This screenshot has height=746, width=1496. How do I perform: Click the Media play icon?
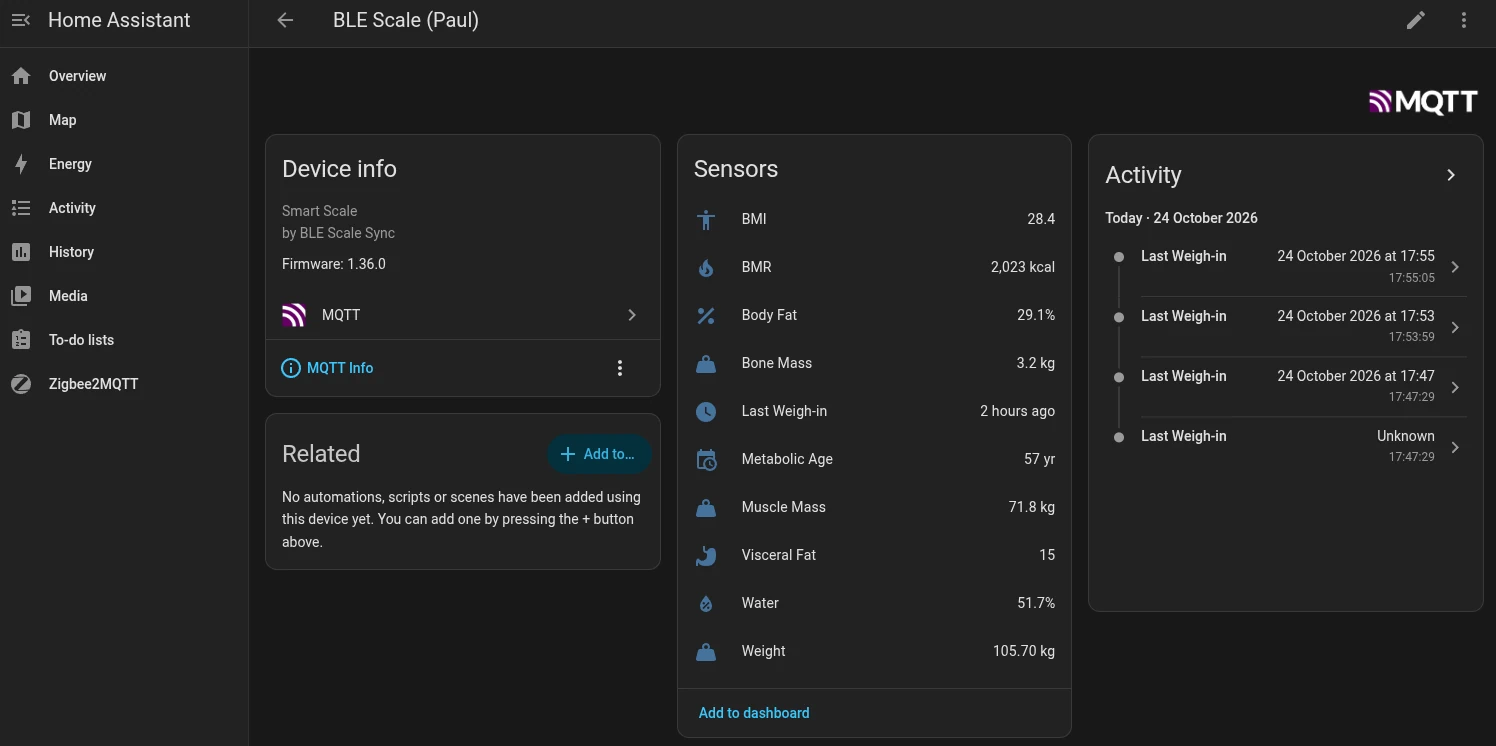(21, 296)
